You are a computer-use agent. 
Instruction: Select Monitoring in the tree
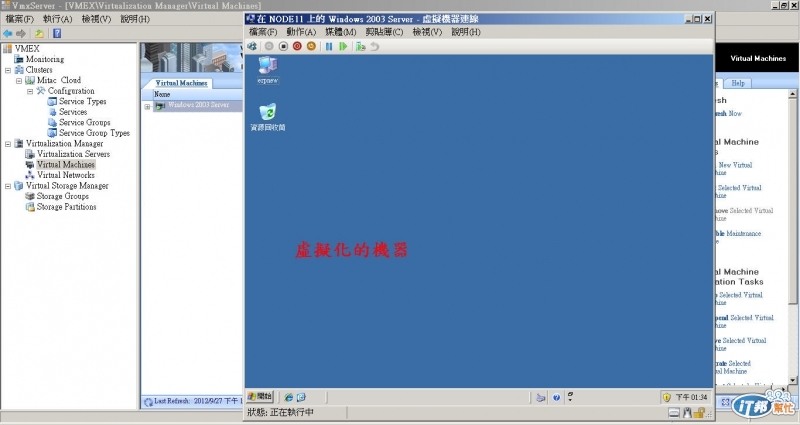tap(45, 59)
